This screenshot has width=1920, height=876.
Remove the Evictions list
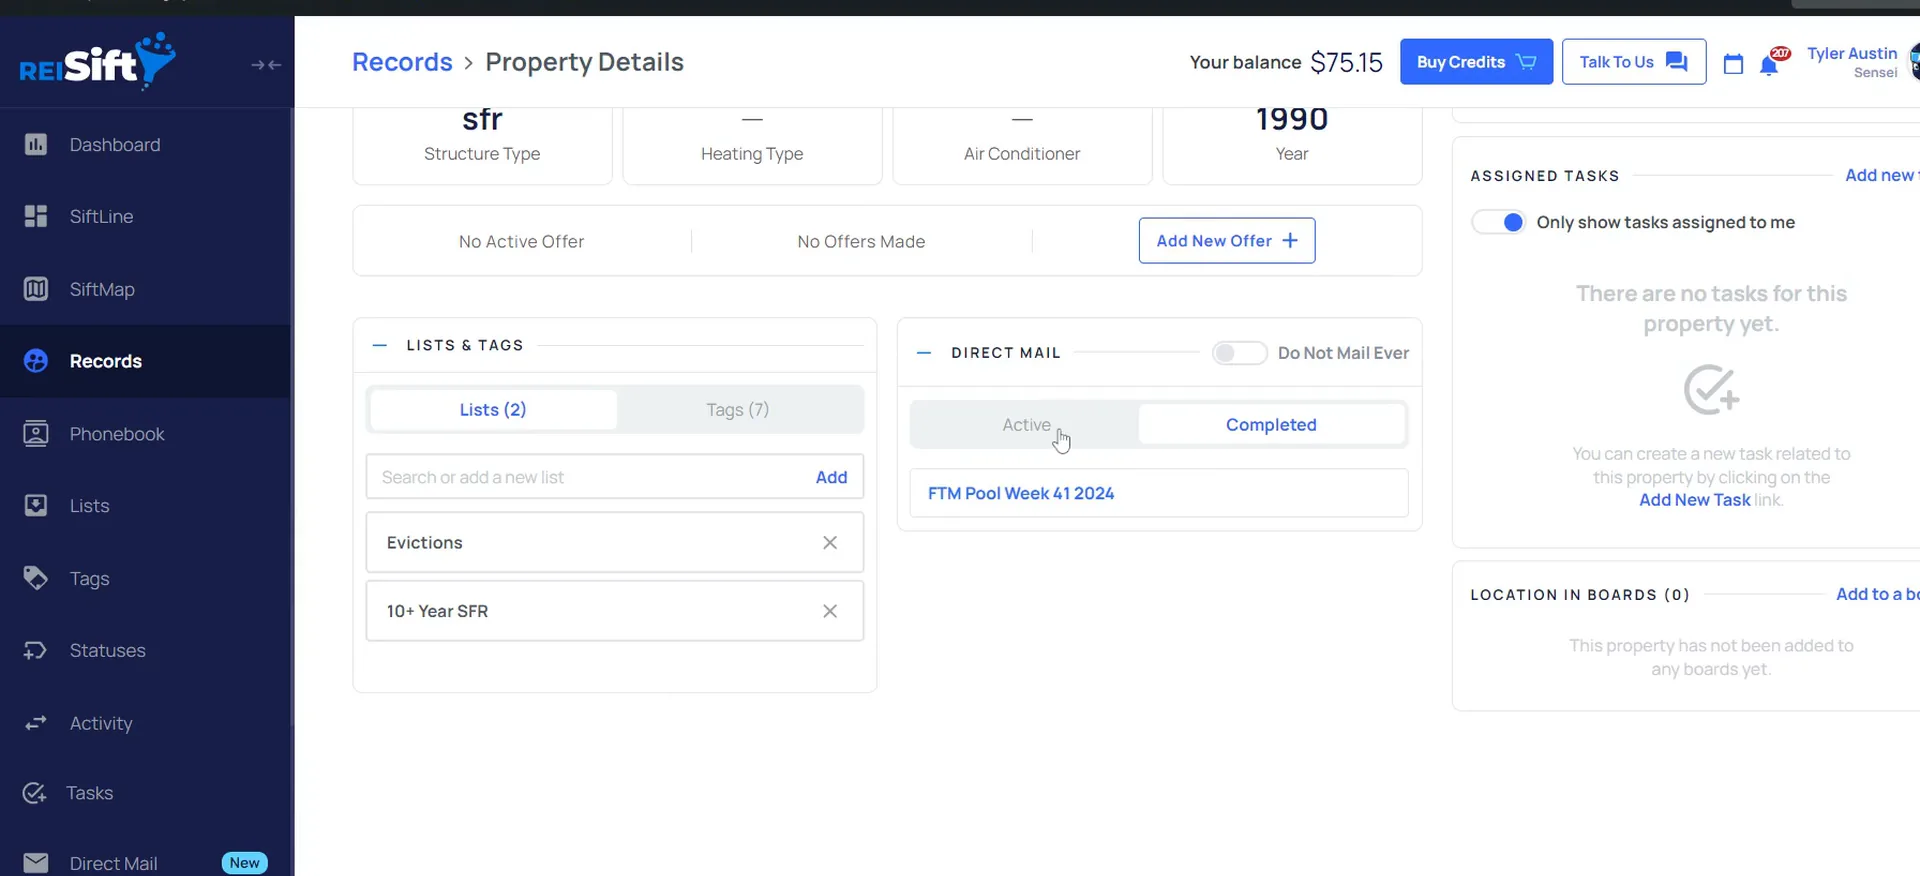pyautogui.click(x=830, y=543)
